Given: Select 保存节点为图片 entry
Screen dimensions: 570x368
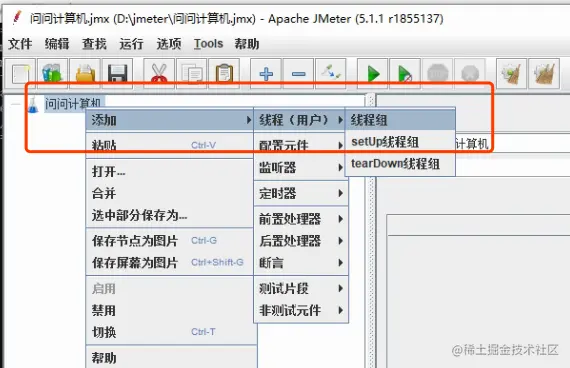Looking at the screenshot, I should tap(170, 241).
